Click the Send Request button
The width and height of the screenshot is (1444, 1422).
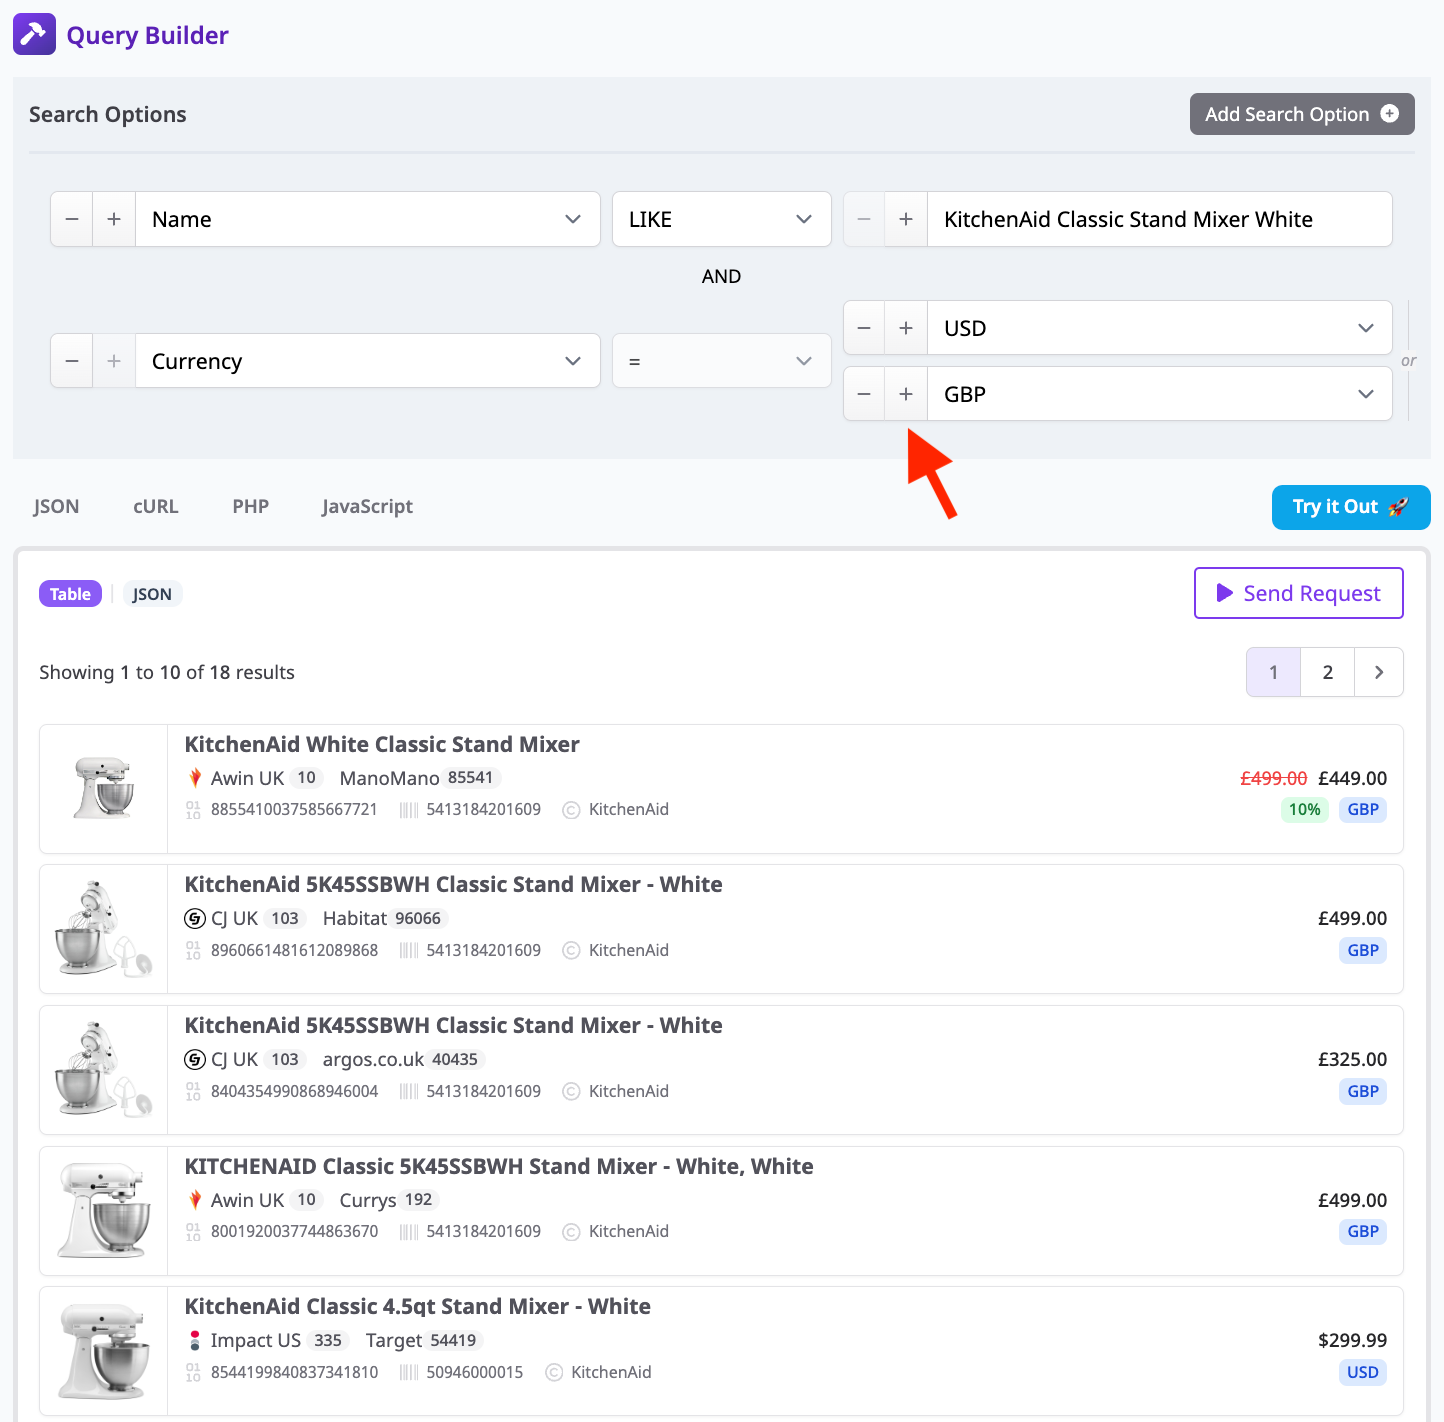(1299, 593)
